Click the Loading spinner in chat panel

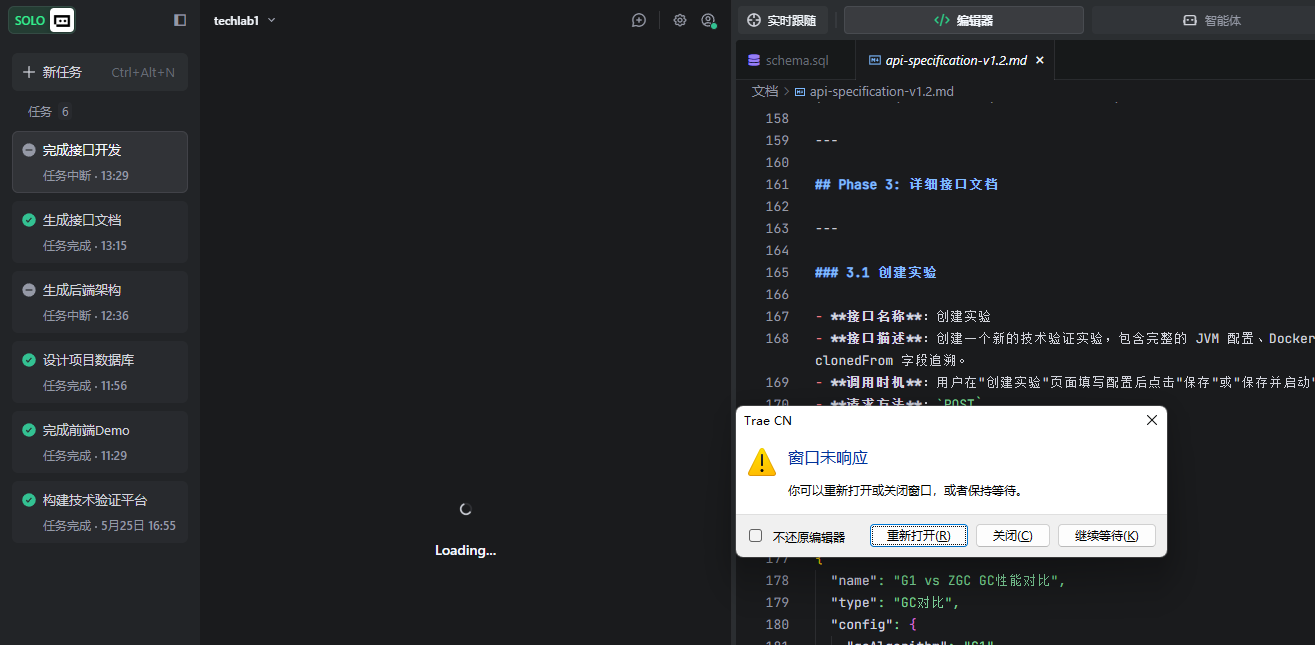[x=465, y=509]
